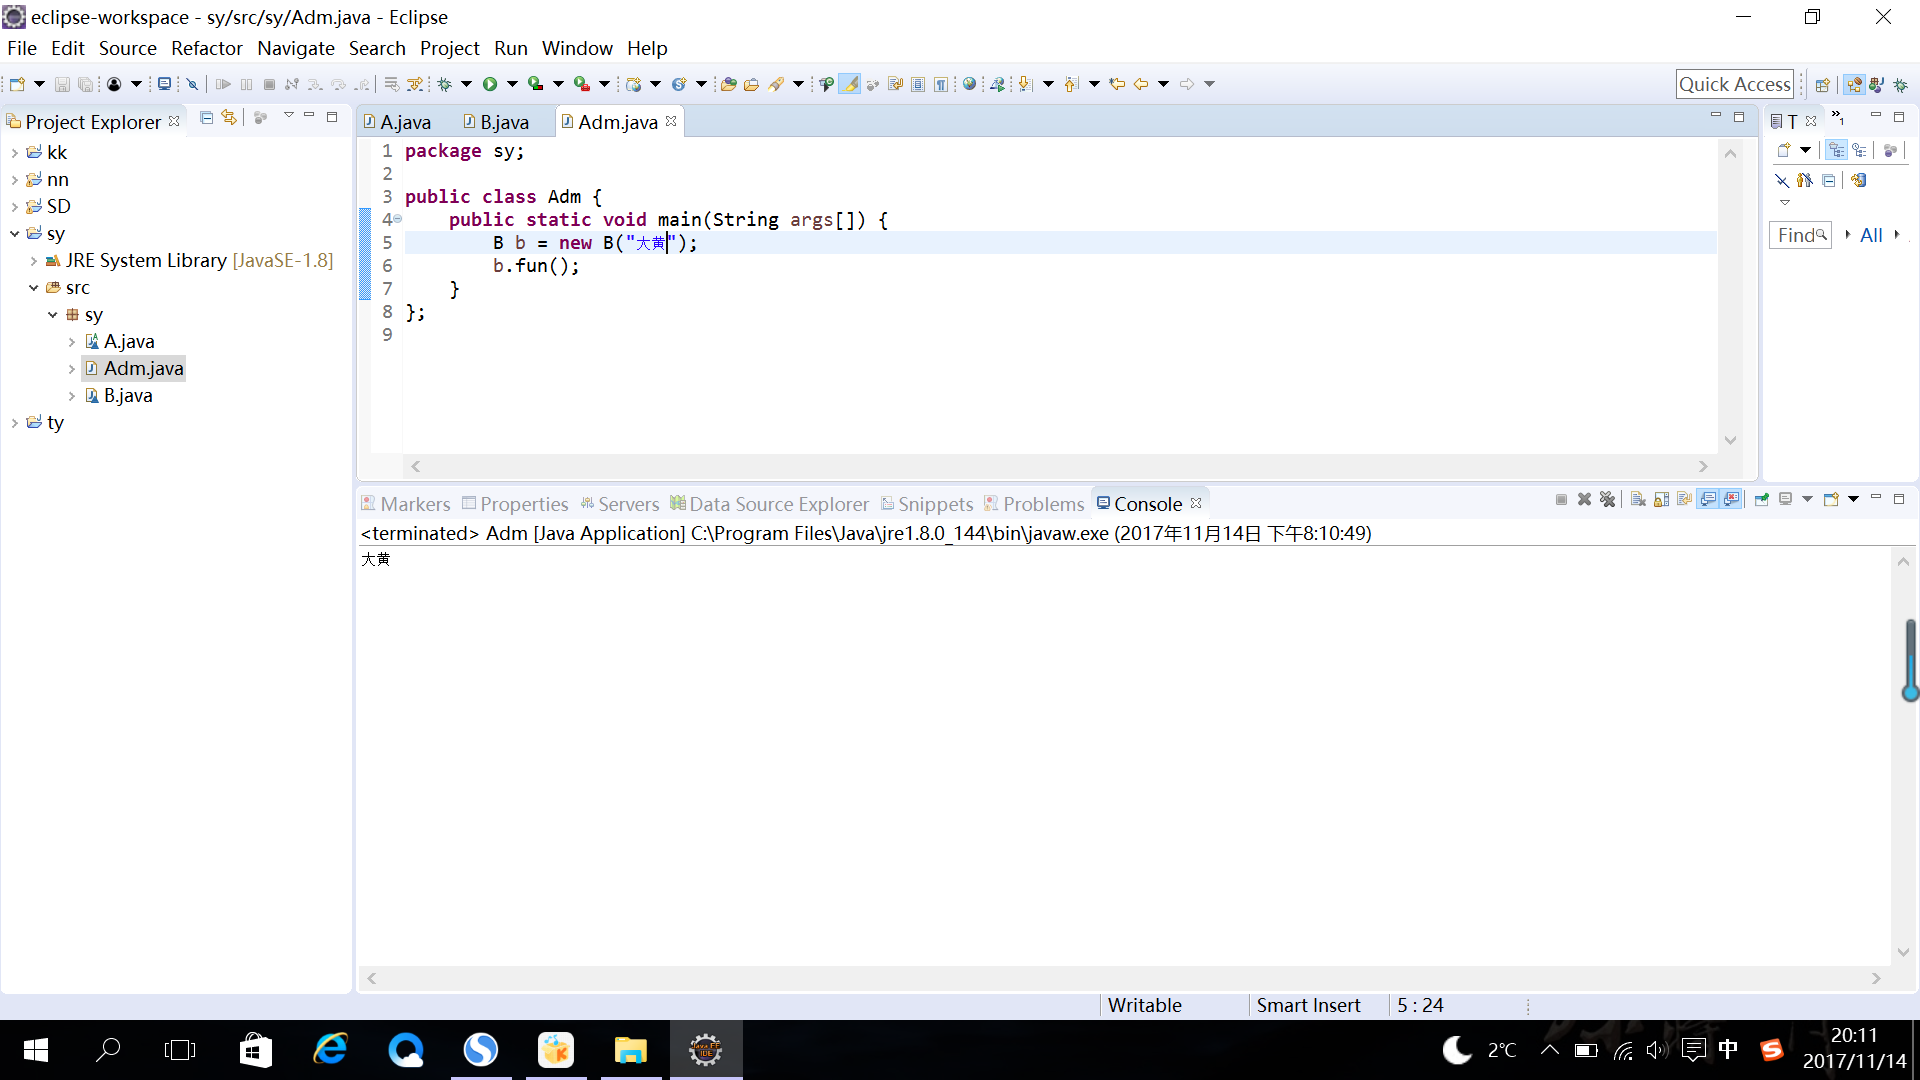Expand JRE System Library node
Viewport: 1920px width, 1080px height.
tap(33, 261)
